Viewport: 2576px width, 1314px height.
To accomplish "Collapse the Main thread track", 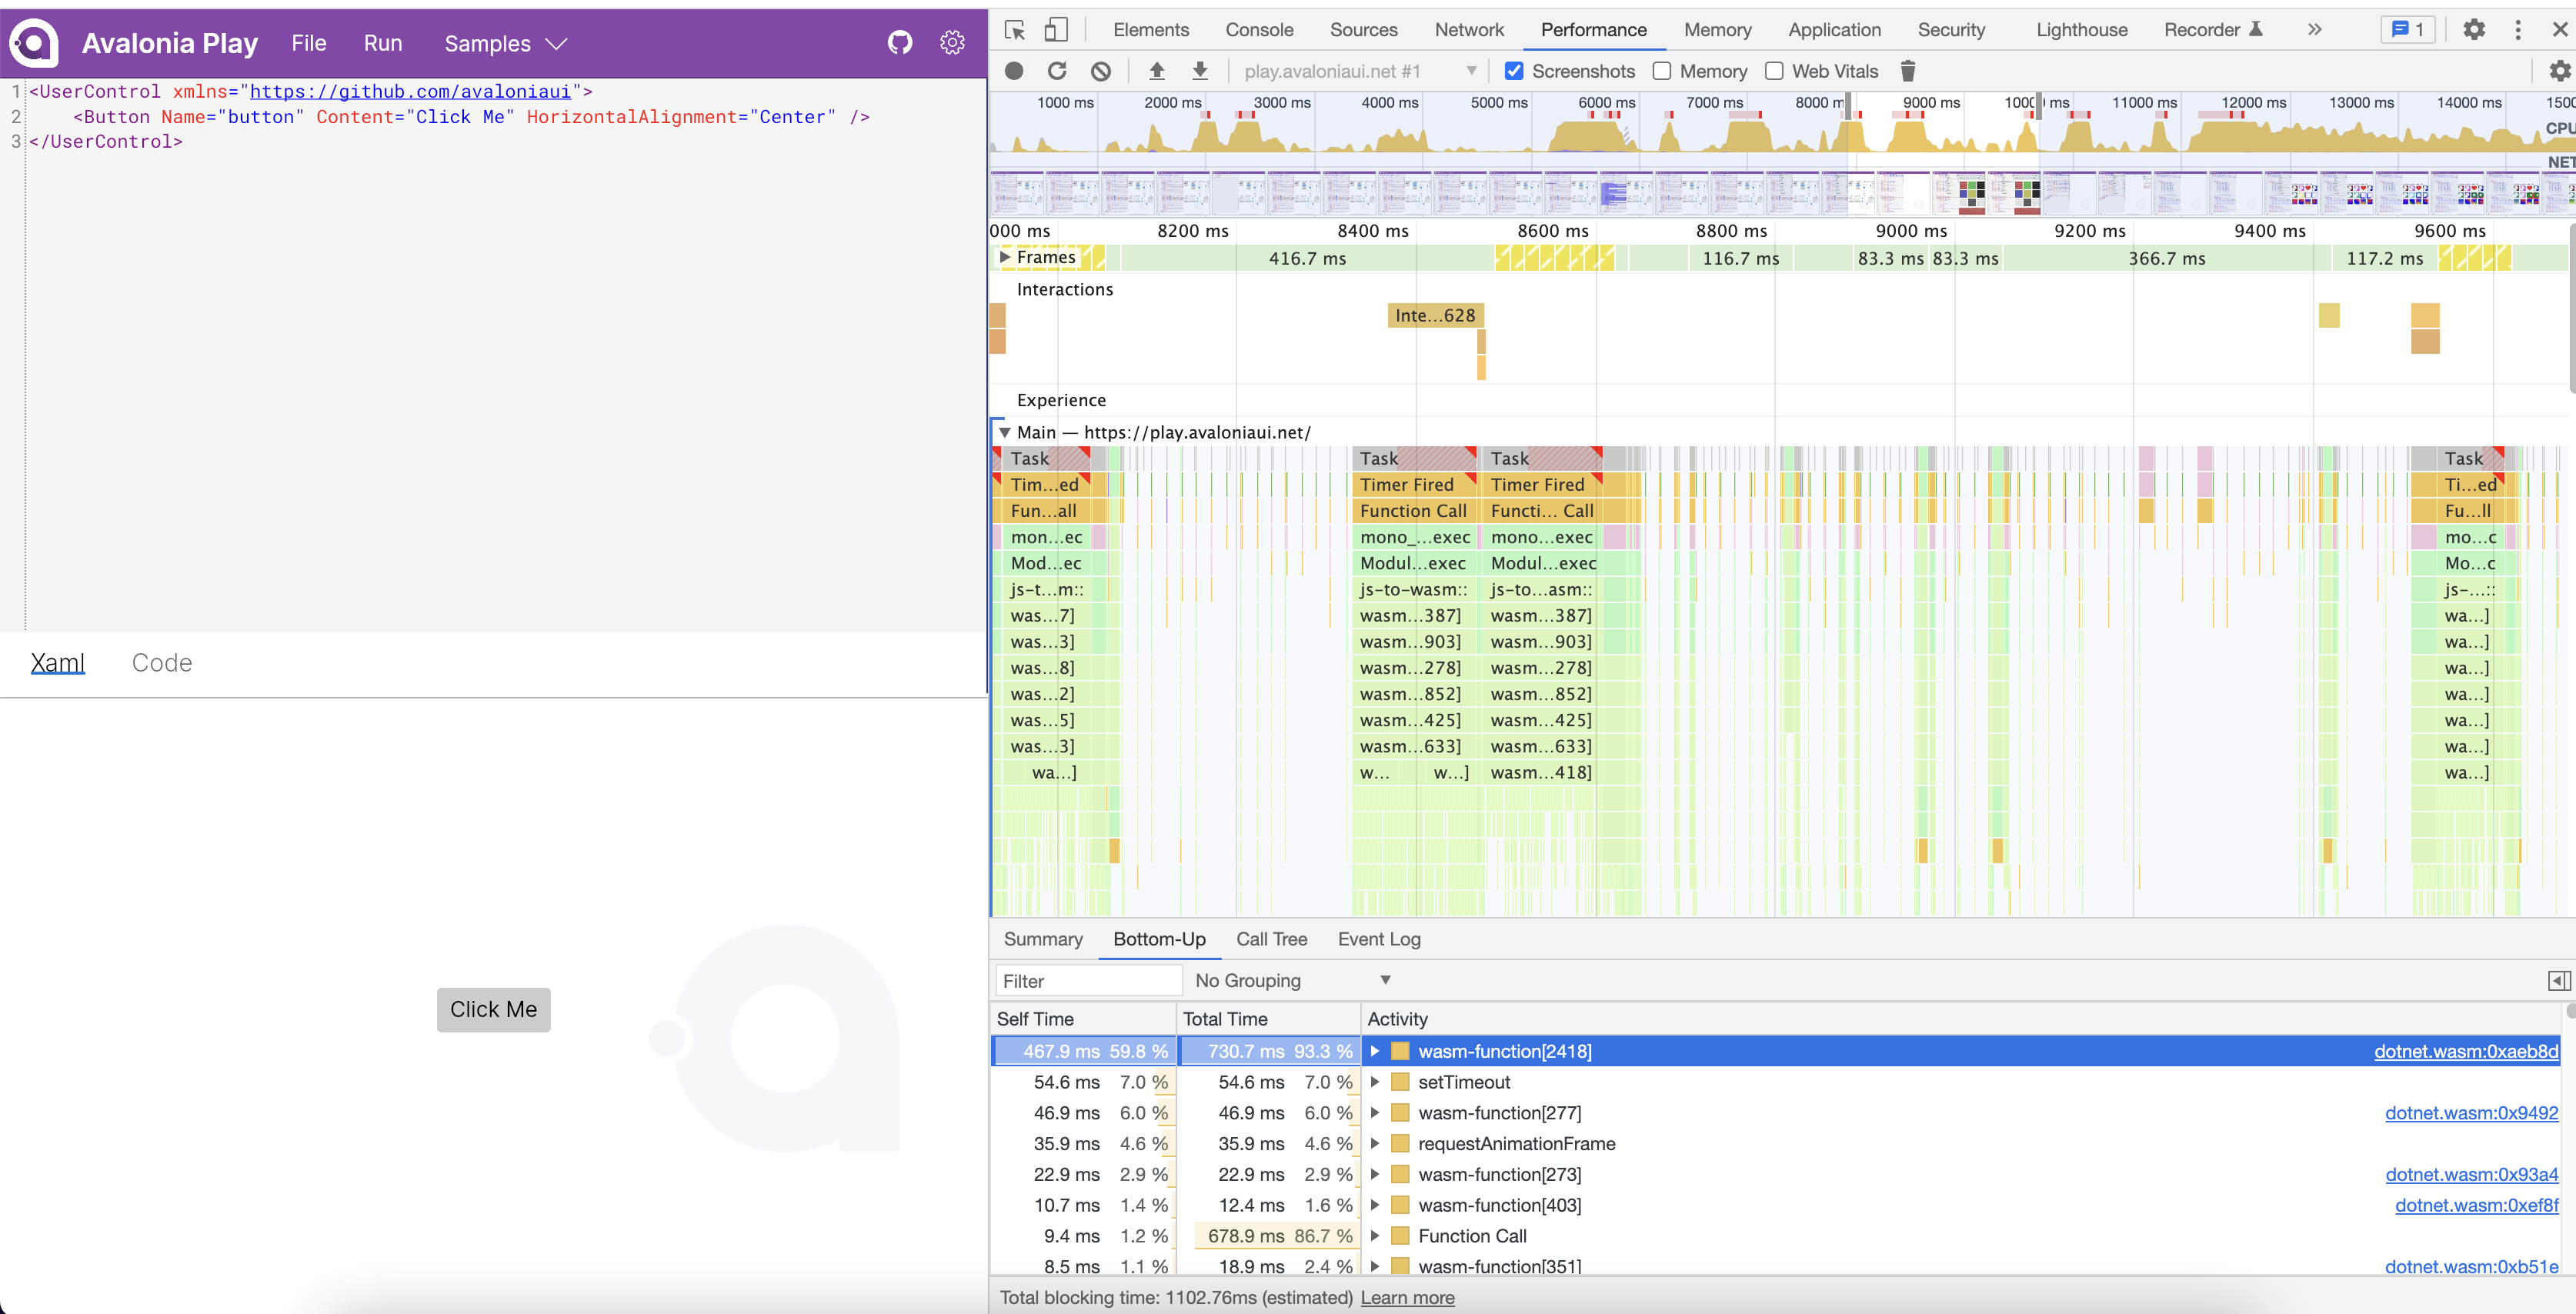I will (x=1005, y=432).
